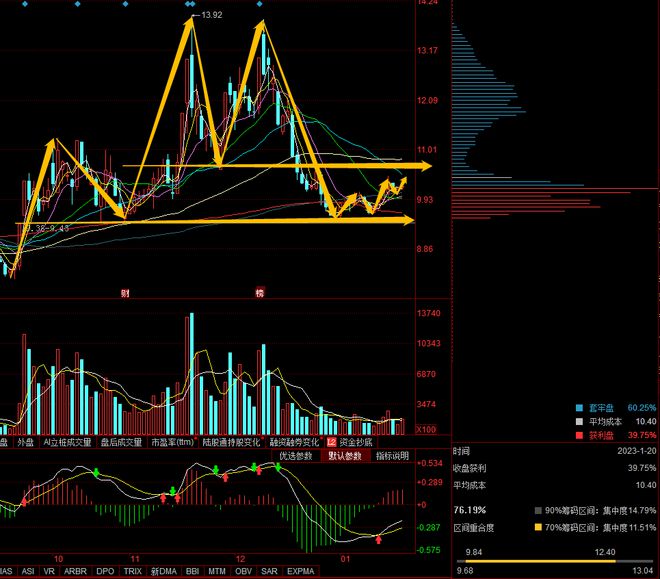Switch bottom indicator to ARBR

click(75, 571)
